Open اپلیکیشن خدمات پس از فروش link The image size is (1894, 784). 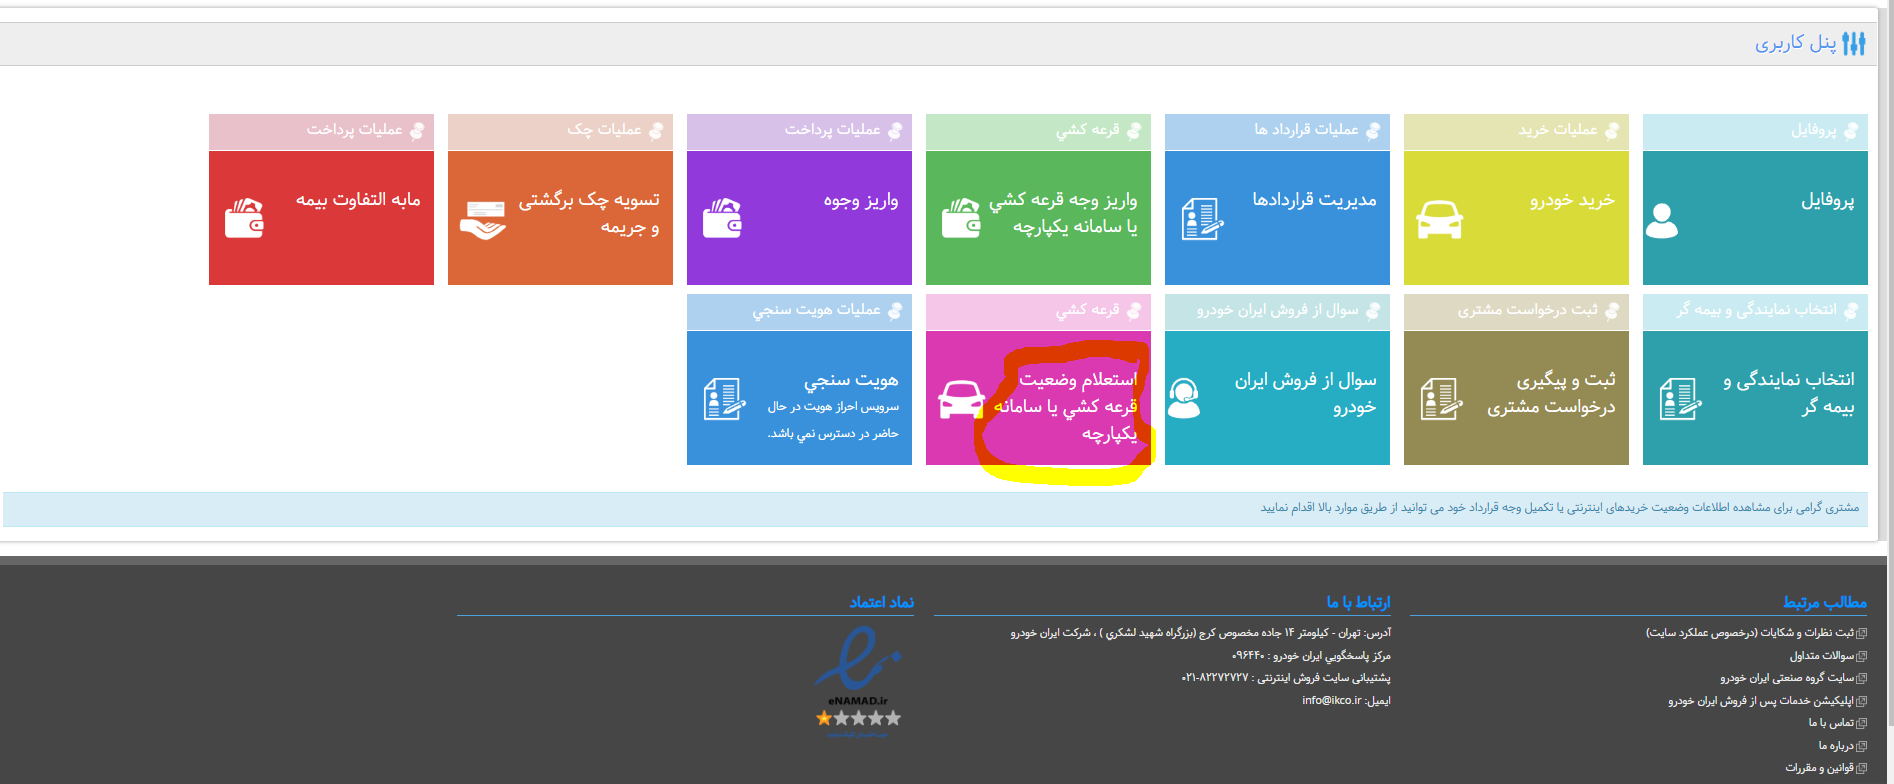1761,701
